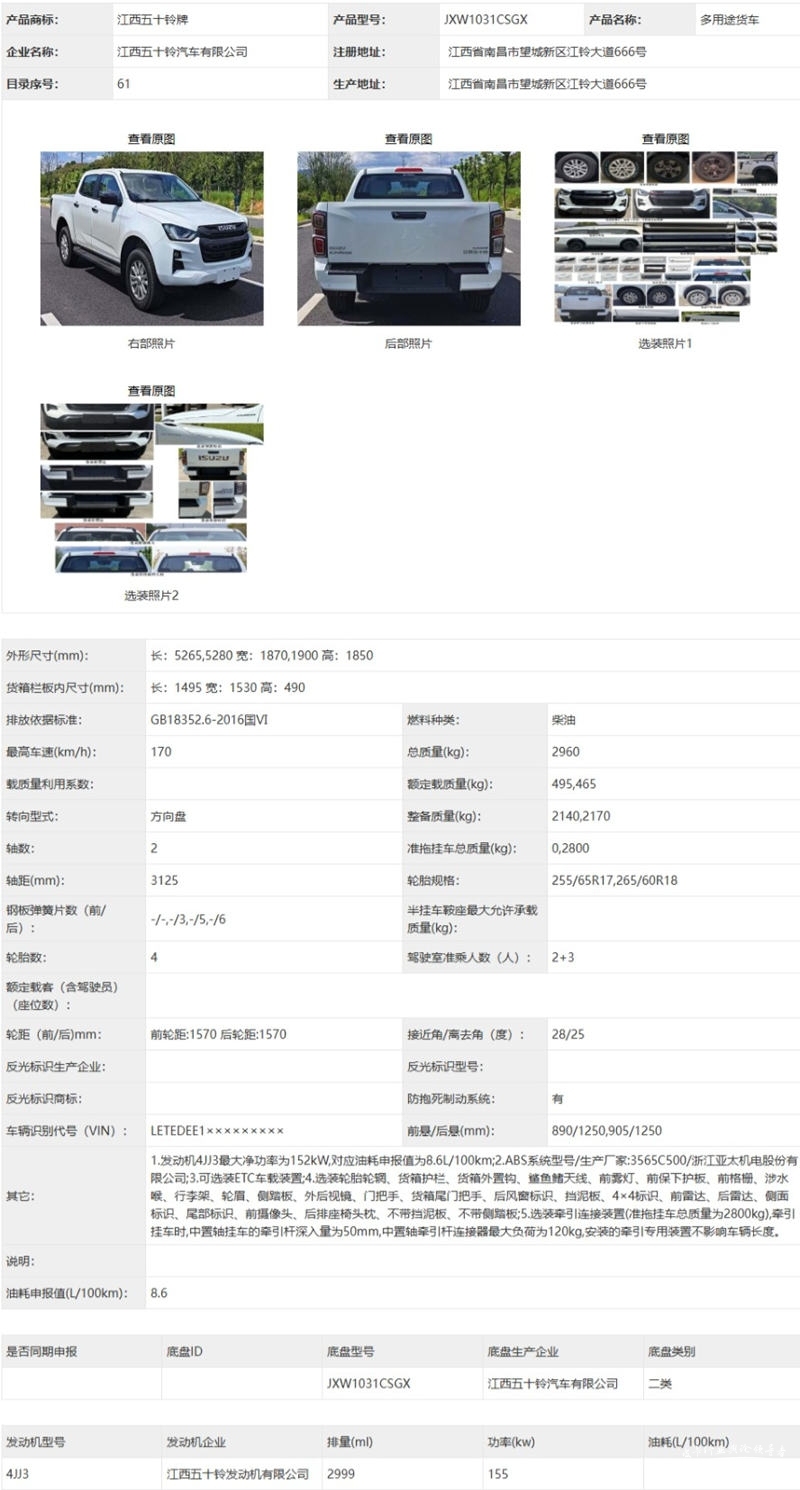Image resolution: width=800 pixels, height=1490 pixels.
Task: Click the 右部照片 caption text
Action: 151,343
